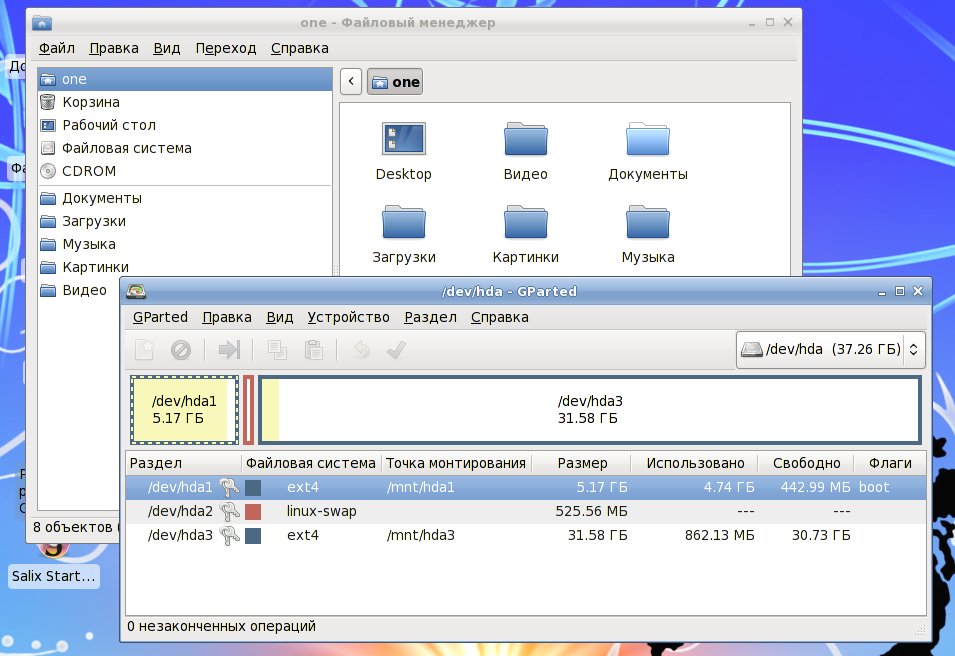Image resolution: width=955 pixels, height=656 pixels.
Task: Open the Документы folder in the file view
Action: [x=648, y=139]
